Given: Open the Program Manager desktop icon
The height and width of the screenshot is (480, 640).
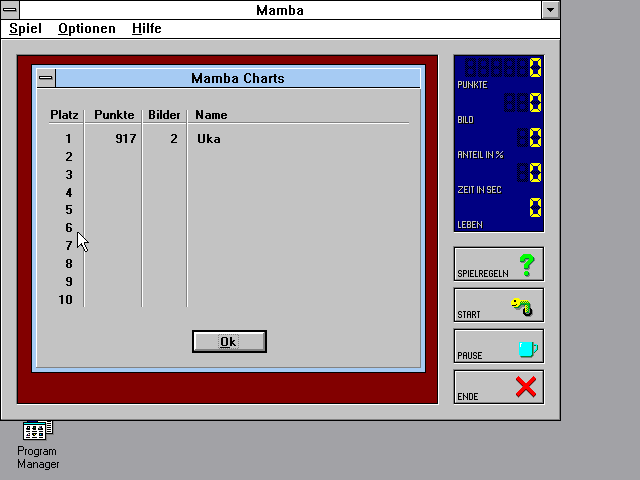Looking at the screenshot, I should (38, 444).
